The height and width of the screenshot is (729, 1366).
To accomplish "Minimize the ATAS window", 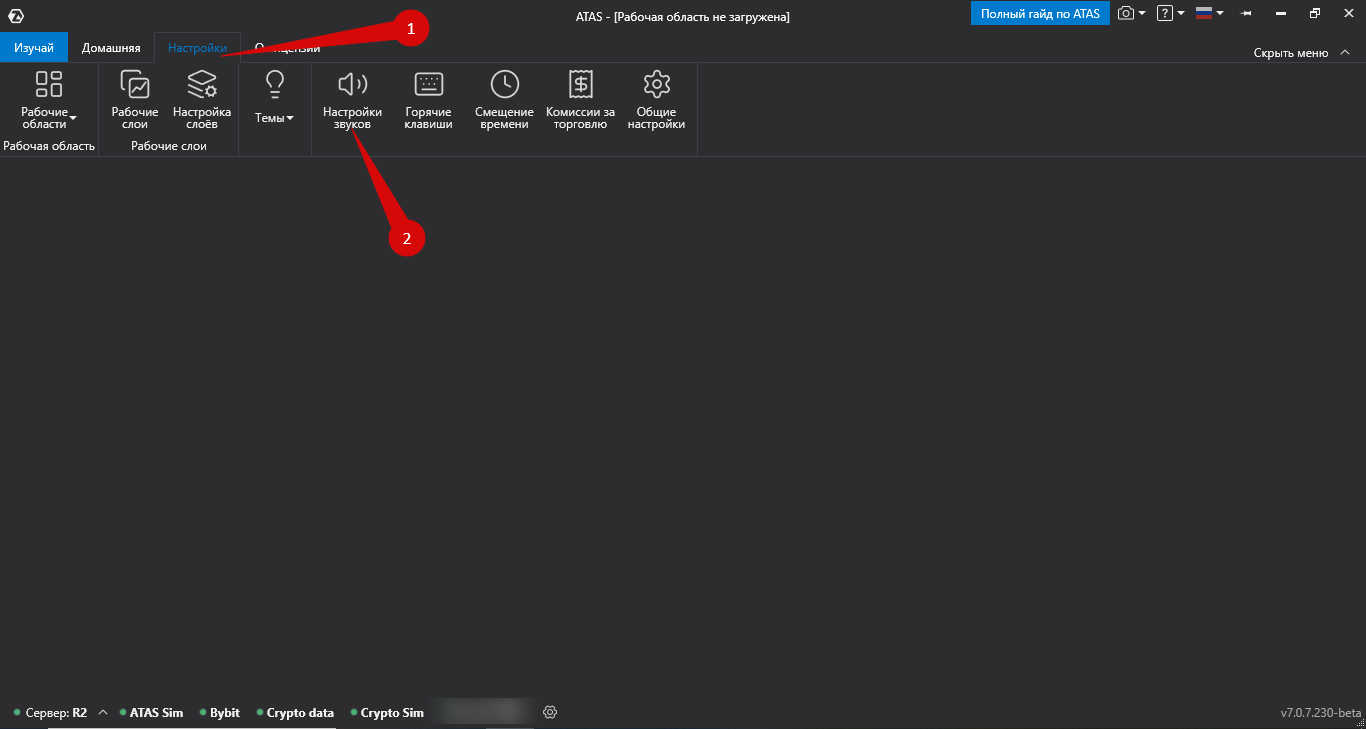I will coord(1281,14).
